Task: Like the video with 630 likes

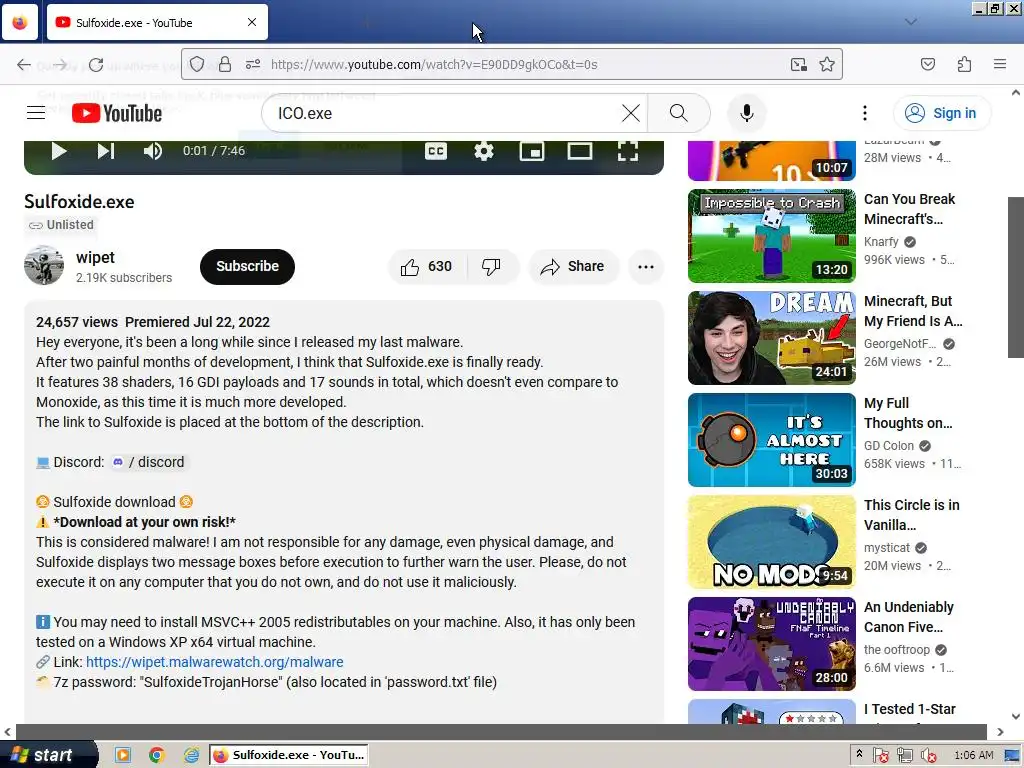Action: pyautogui.click(x=427, y=266)
